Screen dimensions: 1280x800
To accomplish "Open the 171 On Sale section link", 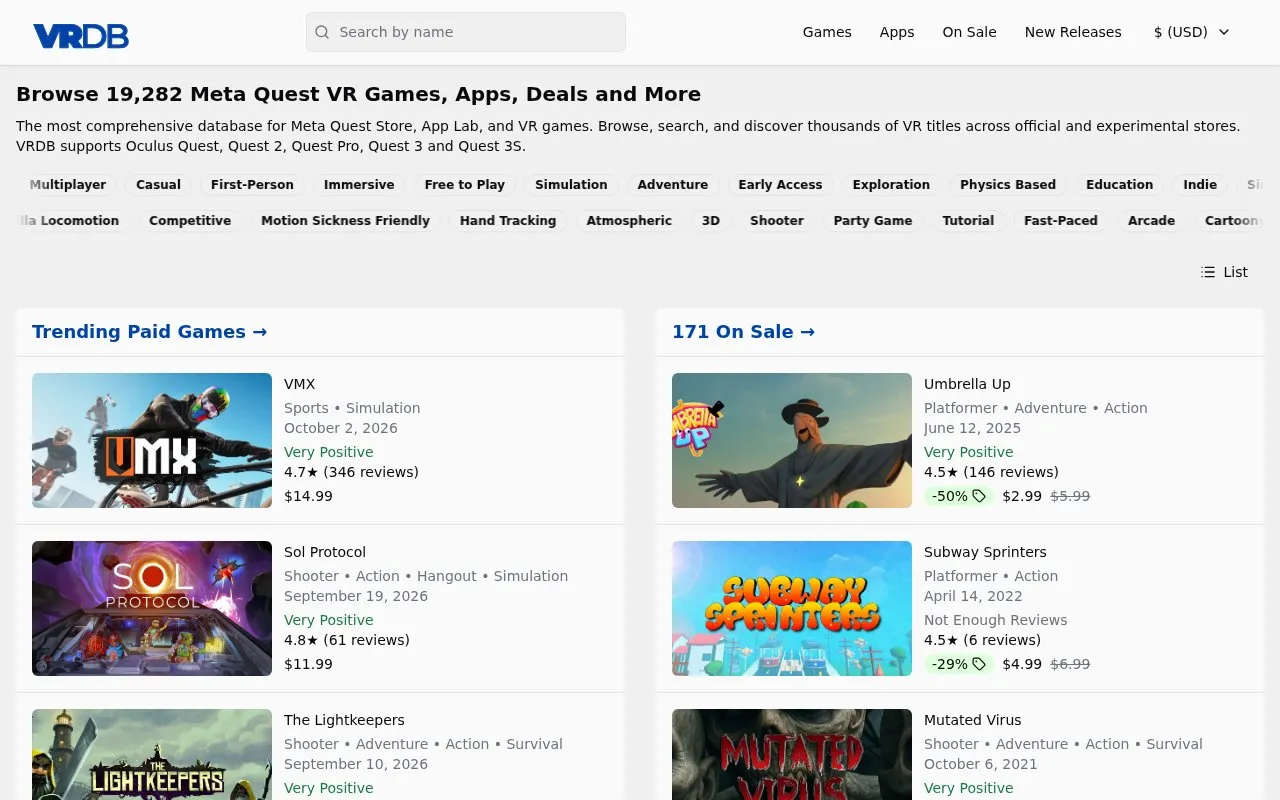I will click(x=743, y=332).
